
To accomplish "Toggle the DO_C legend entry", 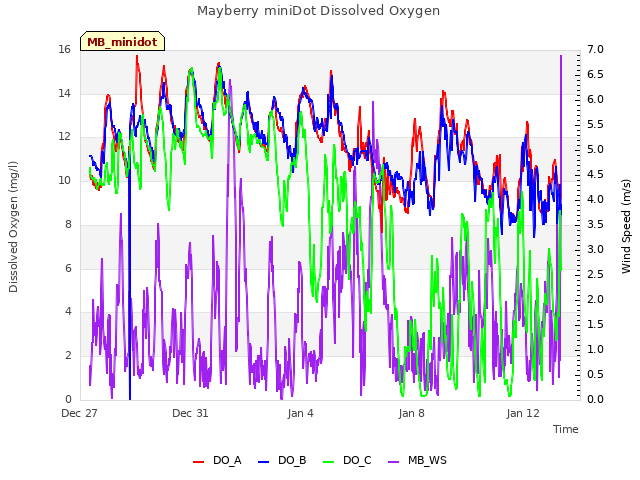I will [347, 461].
